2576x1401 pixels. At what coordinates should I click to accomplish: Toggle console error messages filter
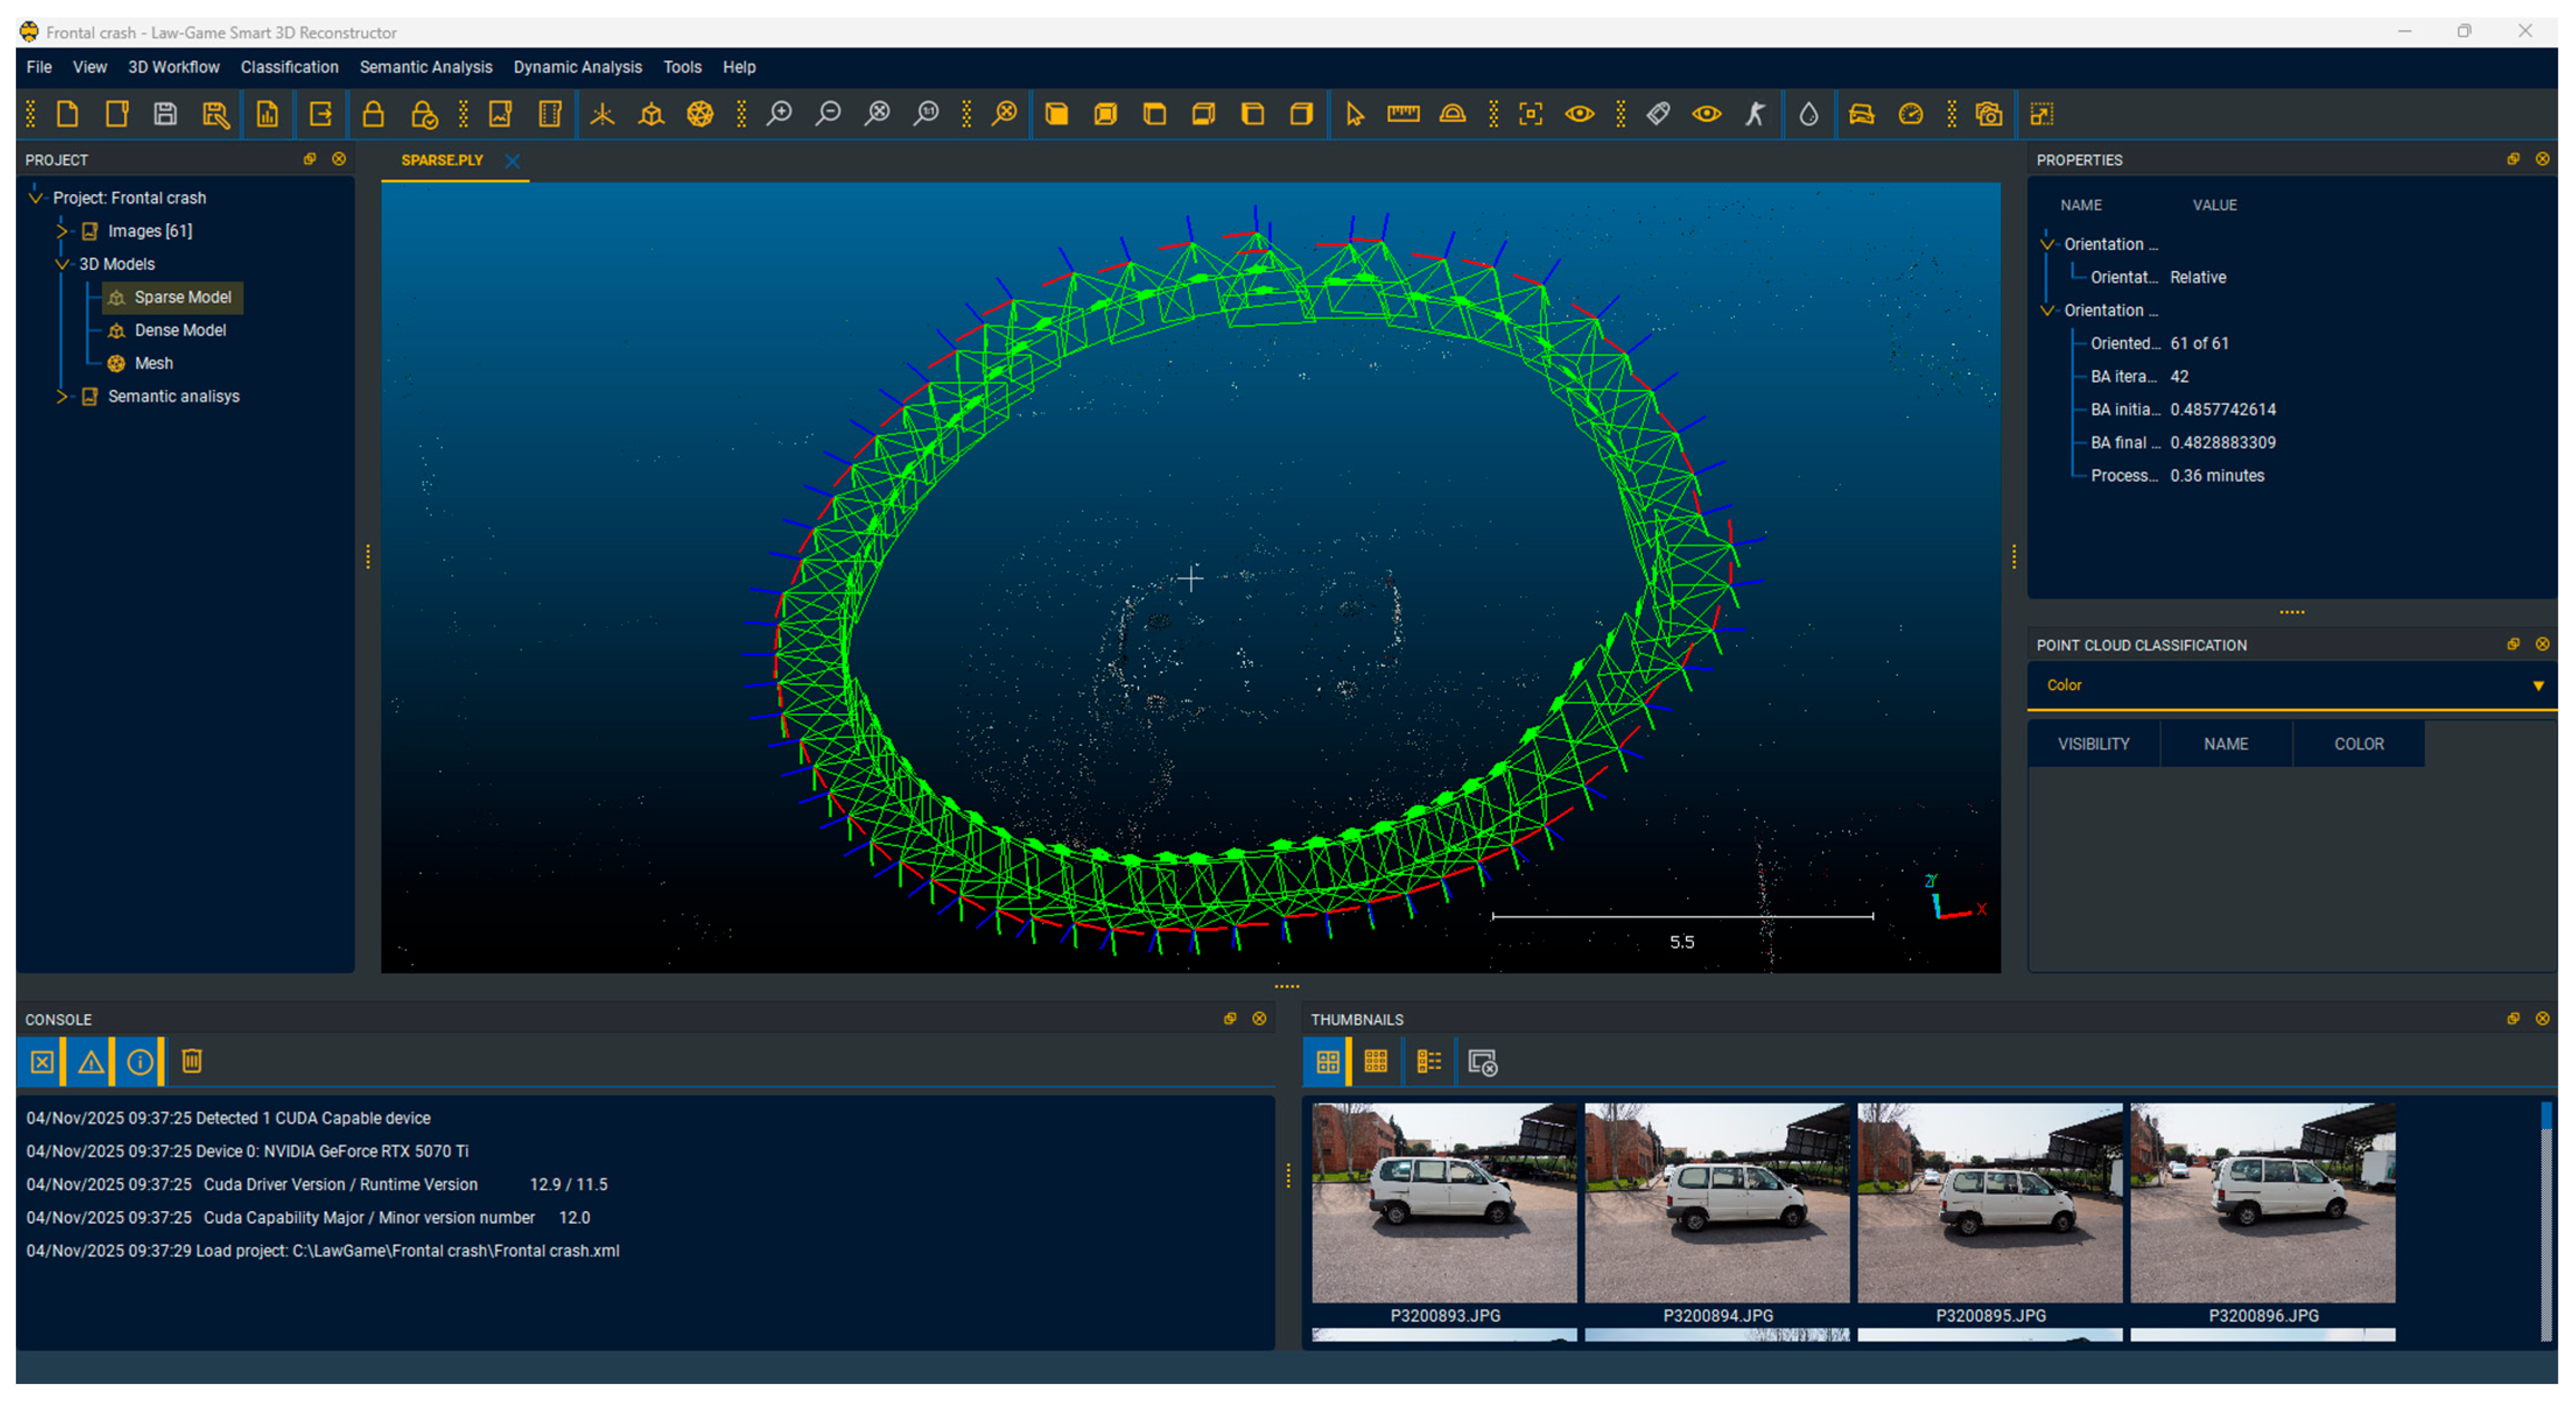tap(42, 1061)
